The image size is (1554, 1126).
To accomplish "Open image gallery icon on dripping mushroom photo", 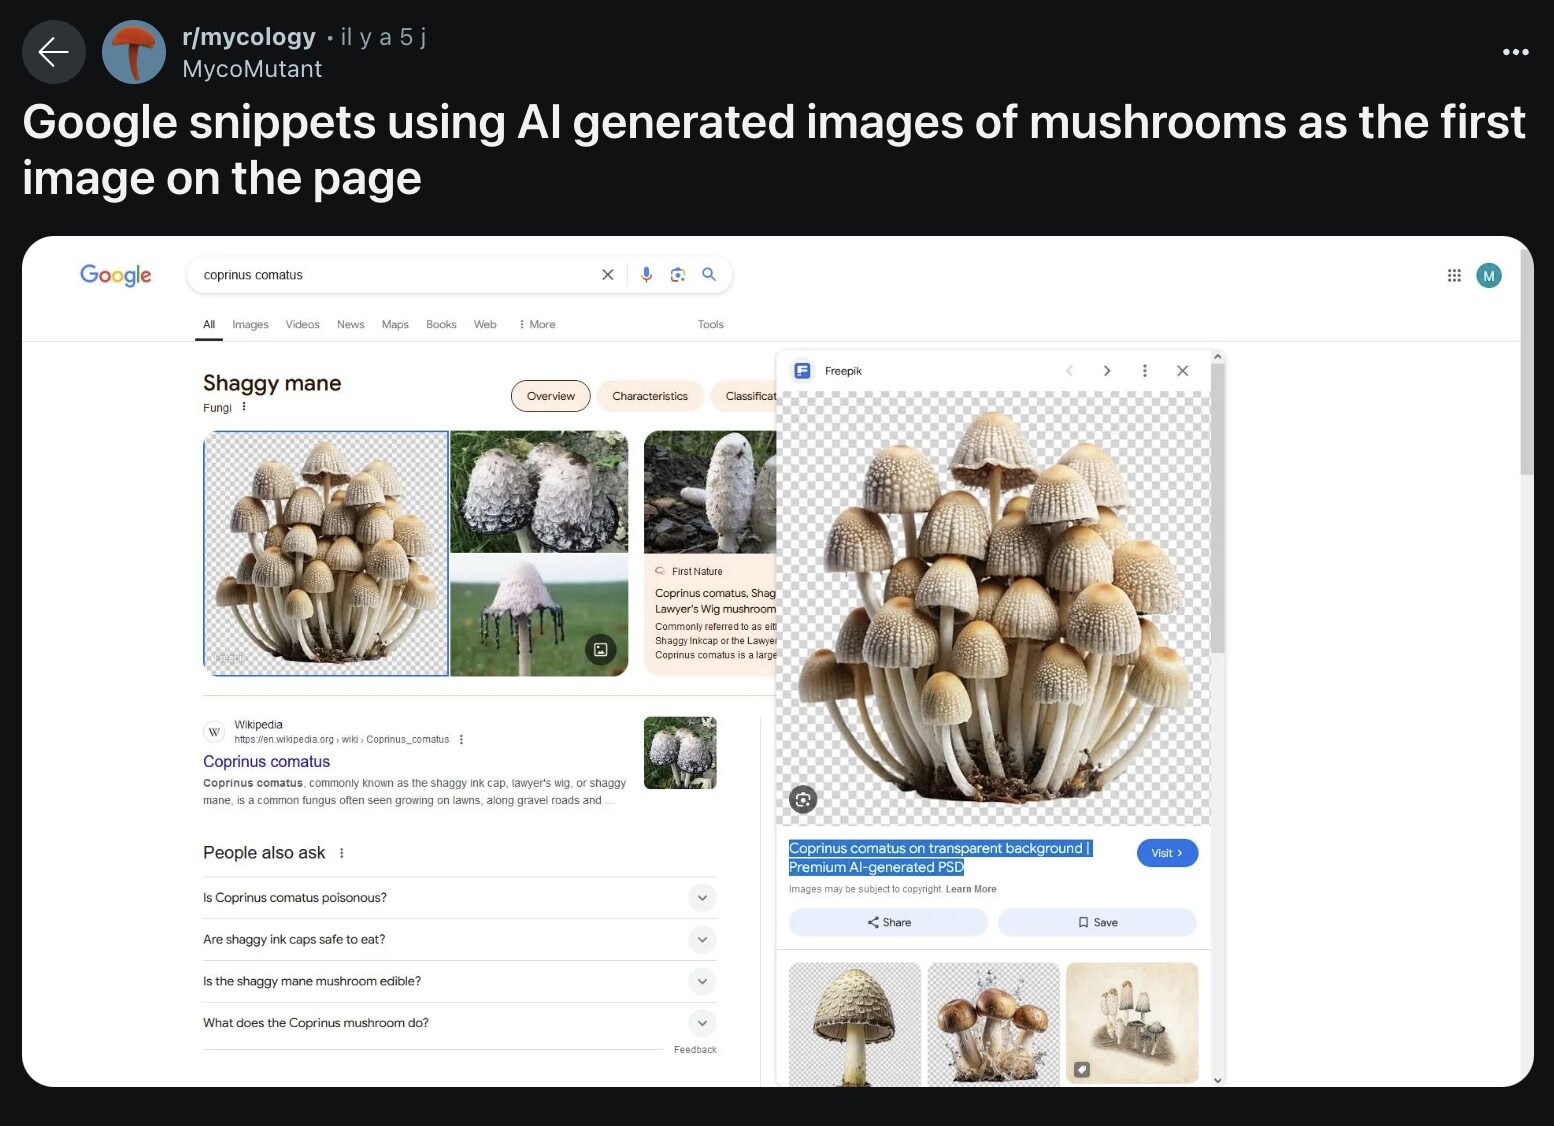I will point(601,650).
